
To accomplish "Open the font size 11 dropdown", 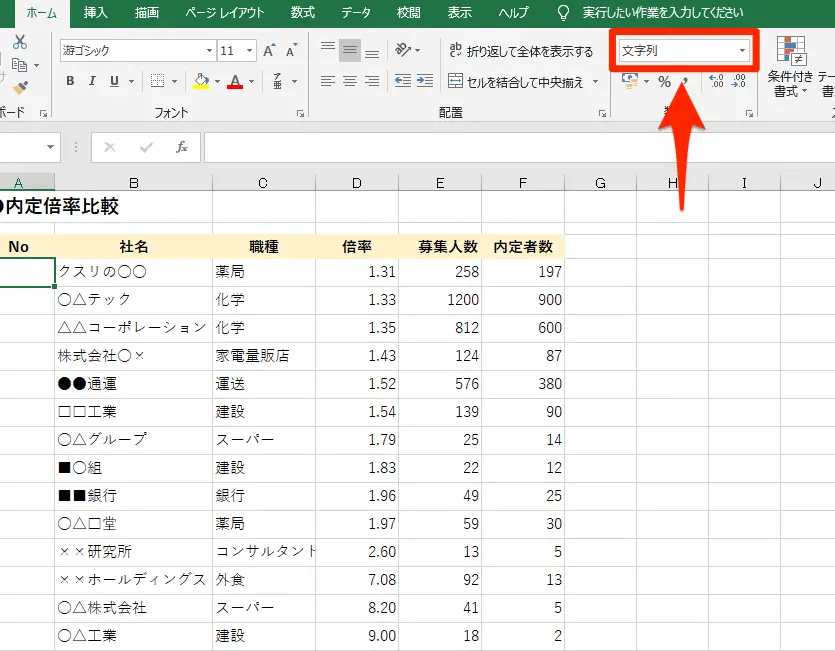I will [249, 50].
